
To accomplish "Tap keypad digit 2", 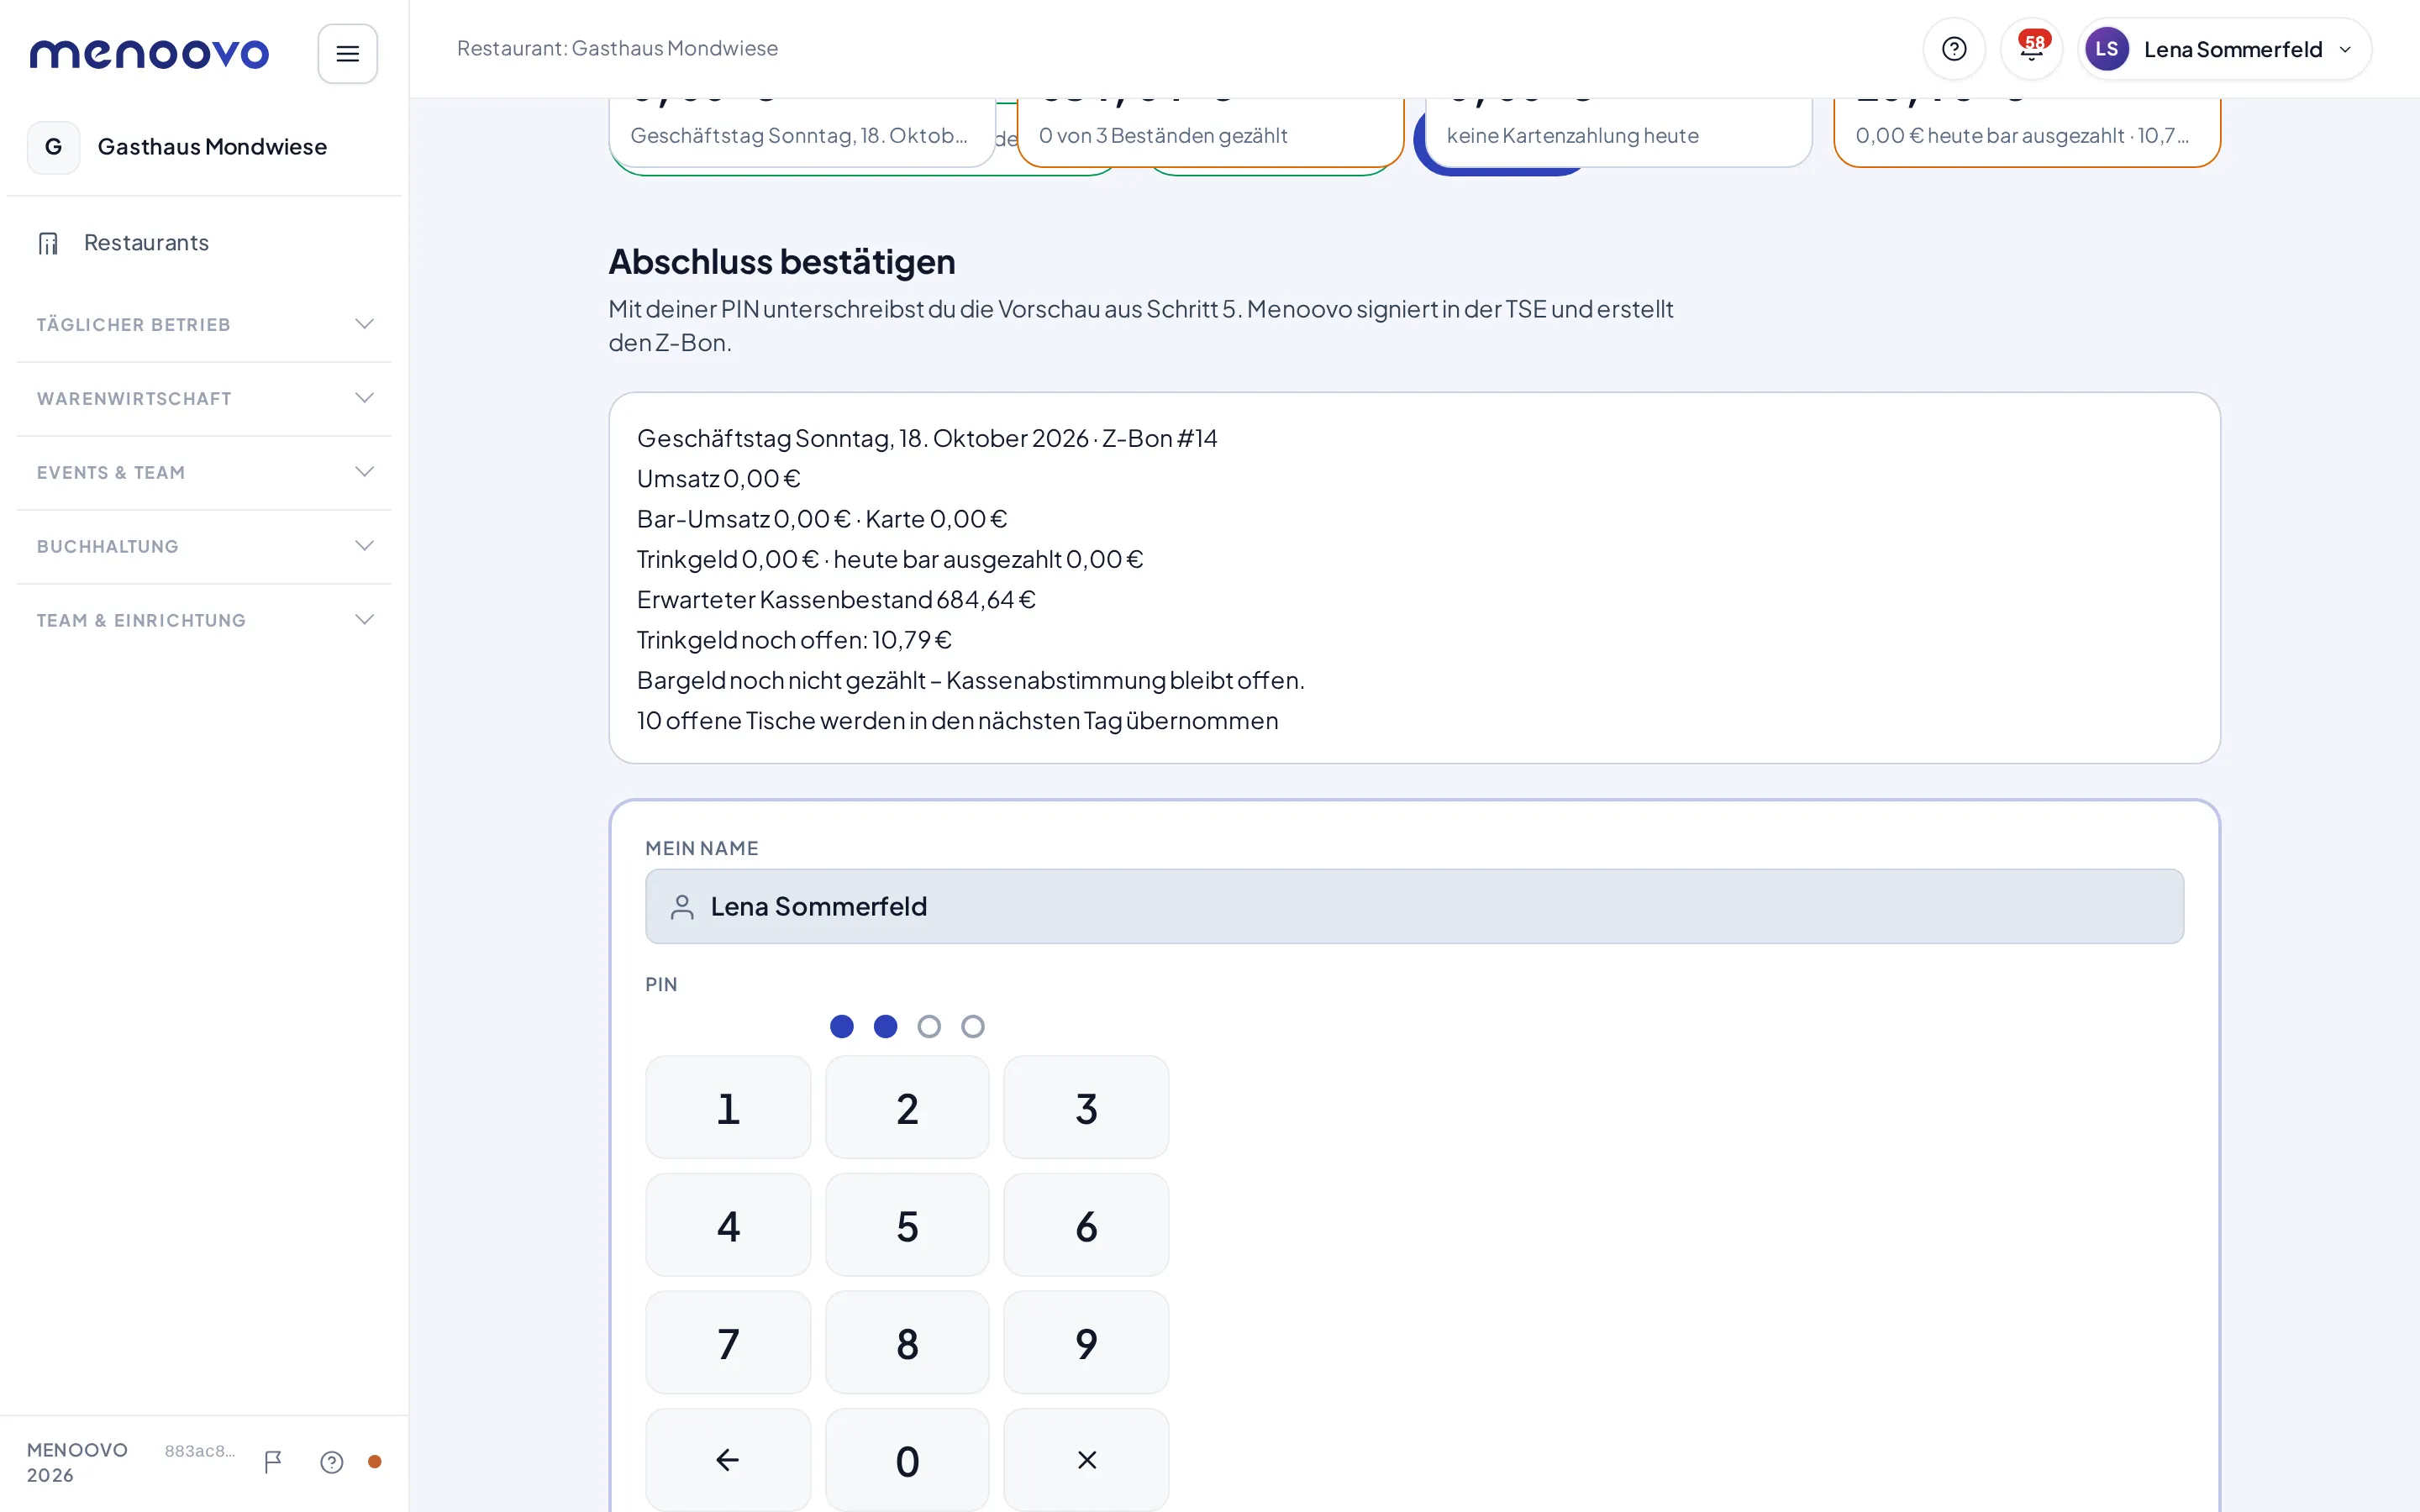I will pyautogui.click(x=907, y=1107).
